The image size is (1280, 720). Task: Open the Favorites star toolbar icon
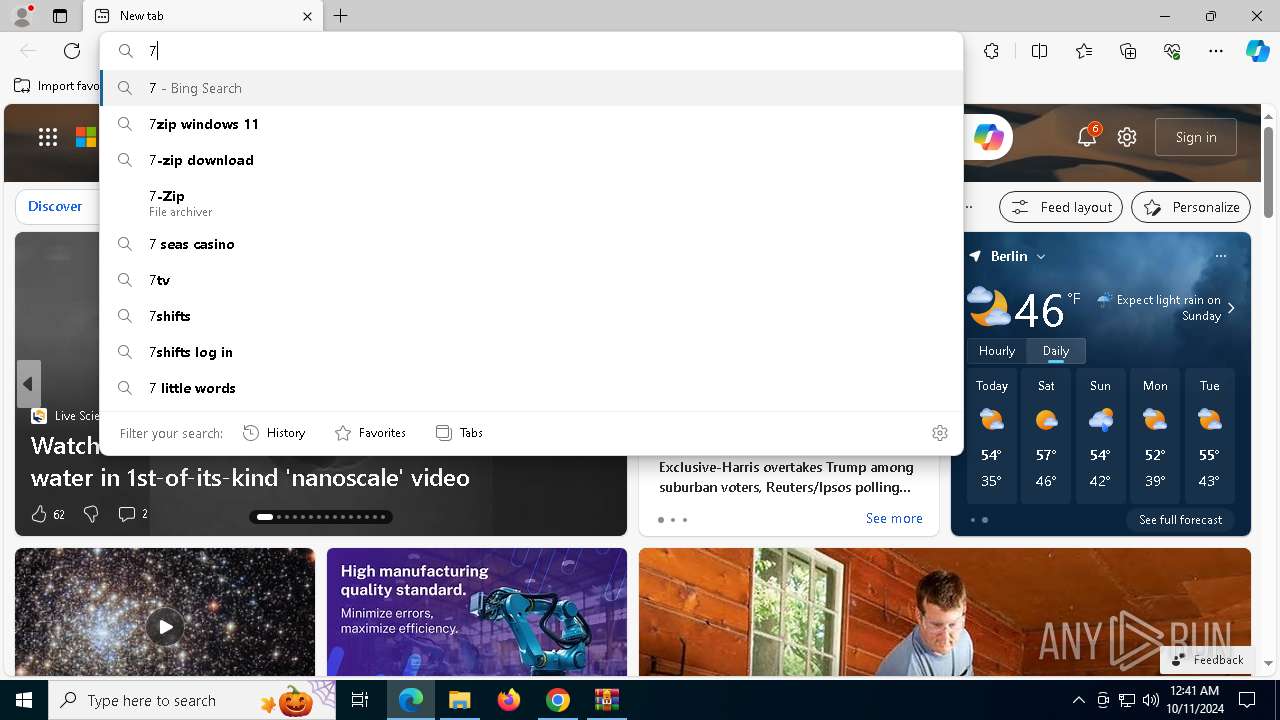1084,51
